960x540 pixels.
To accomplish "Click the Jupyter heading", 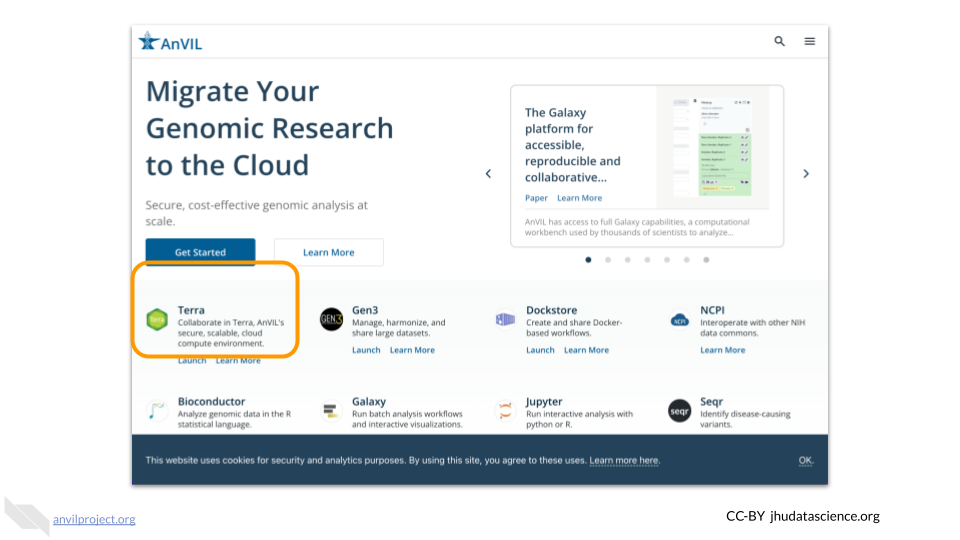I will tap(544, 401).
